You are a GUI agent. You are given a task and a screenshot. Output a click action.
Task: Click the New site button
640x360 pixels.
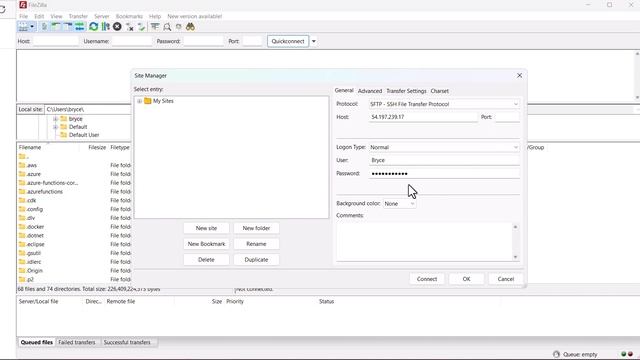click(x=206, y=228)
